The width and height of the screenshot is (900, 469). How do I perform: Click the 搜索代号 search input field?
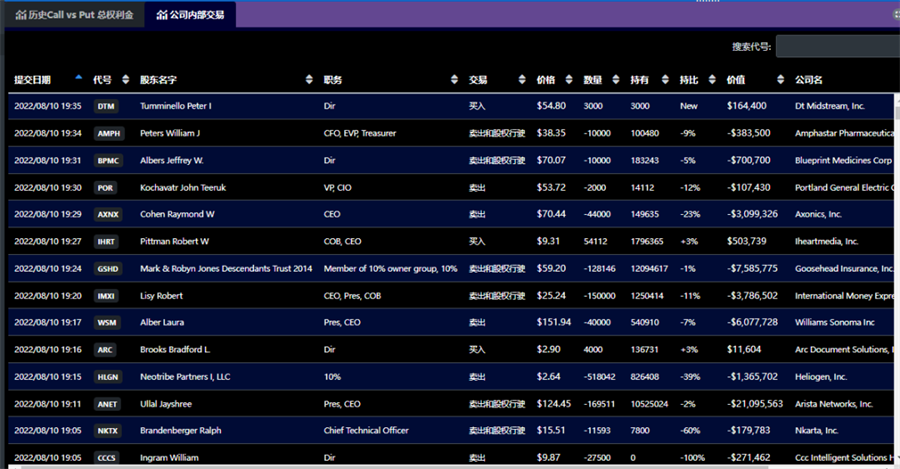click(838, 46)
